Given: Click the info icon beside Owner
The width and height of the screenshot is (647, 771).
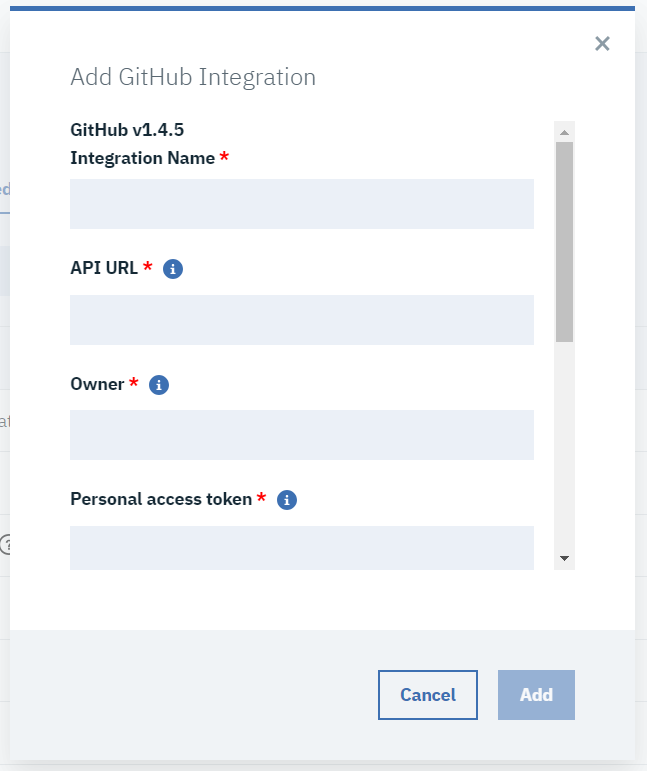Looking at the screenshot, I should [x=159, y=385].
